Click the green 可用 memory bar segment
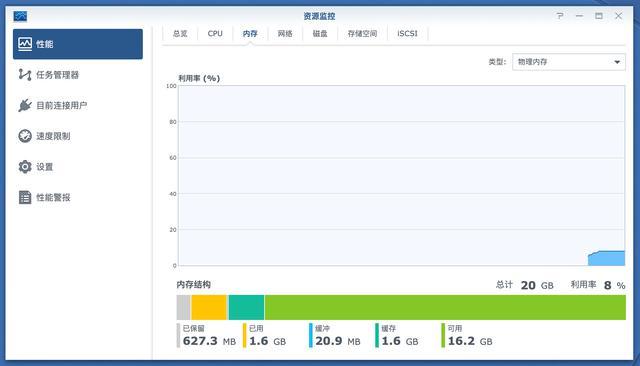 click(x=445, y=308)
